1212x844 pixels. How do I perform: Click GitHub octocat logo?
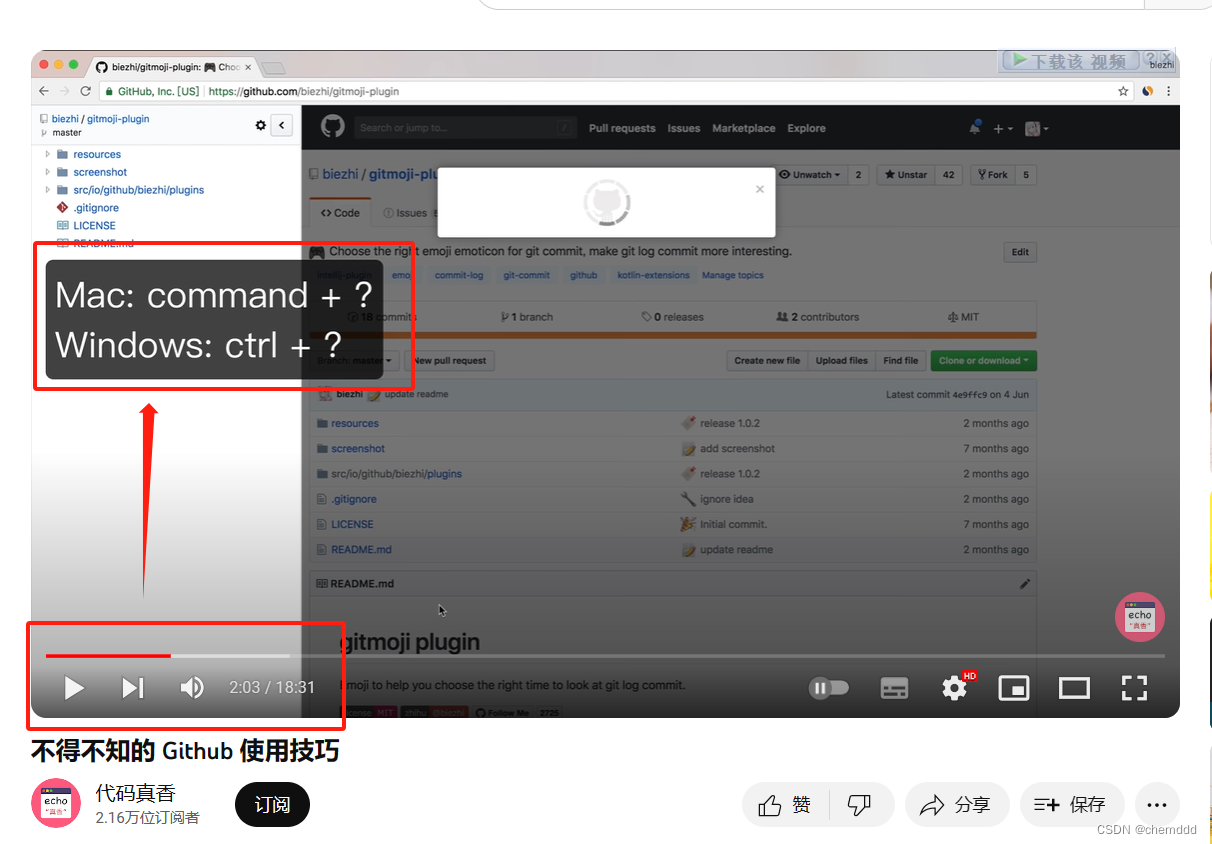tap(332, 127)
